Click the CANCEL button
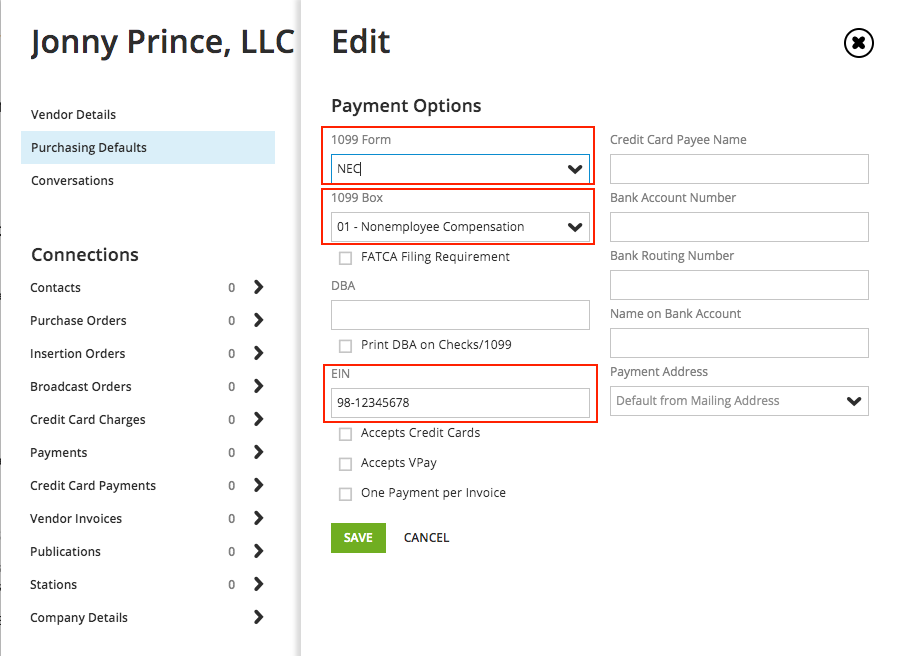The height and width of the screenshot is (656, 900). 426,538
